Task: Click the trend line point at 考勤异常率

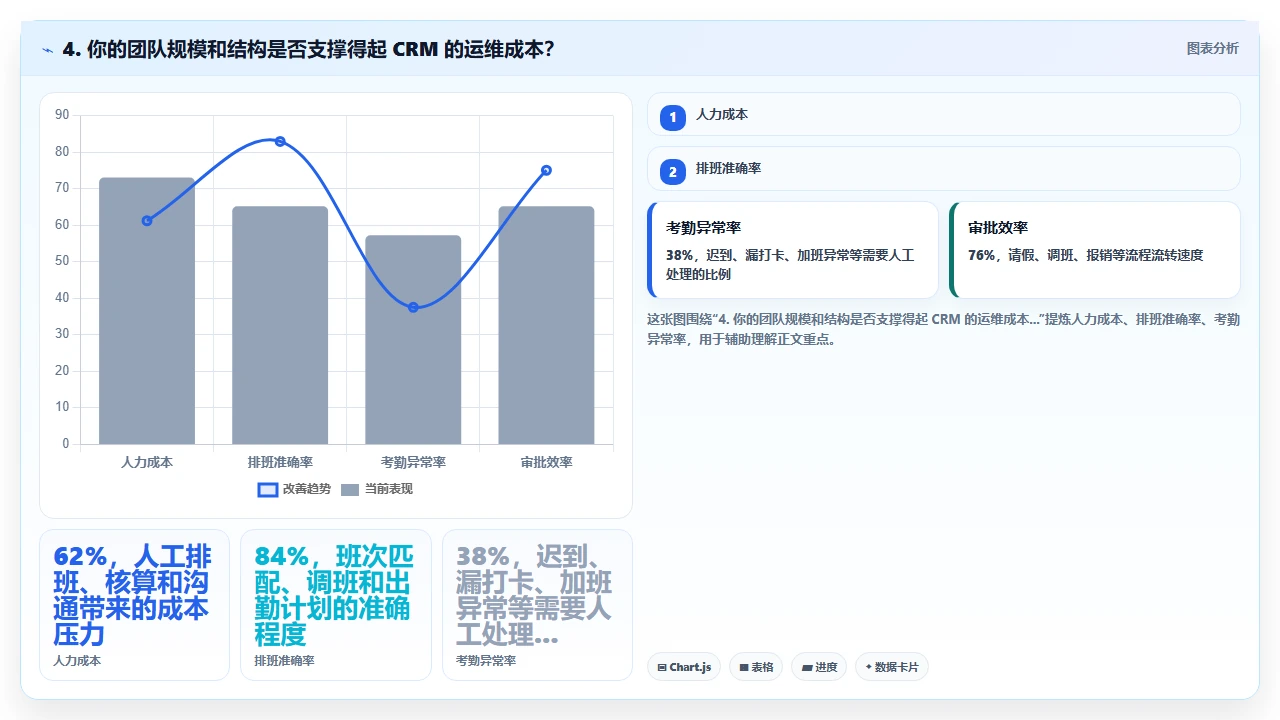Action: point(413,307)
